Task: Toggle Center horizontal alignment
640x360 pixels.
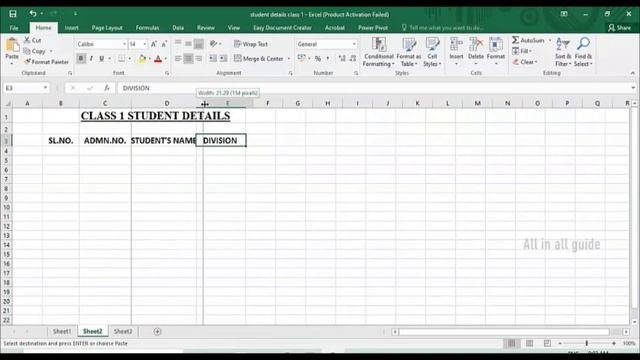Action: (188, 59)
